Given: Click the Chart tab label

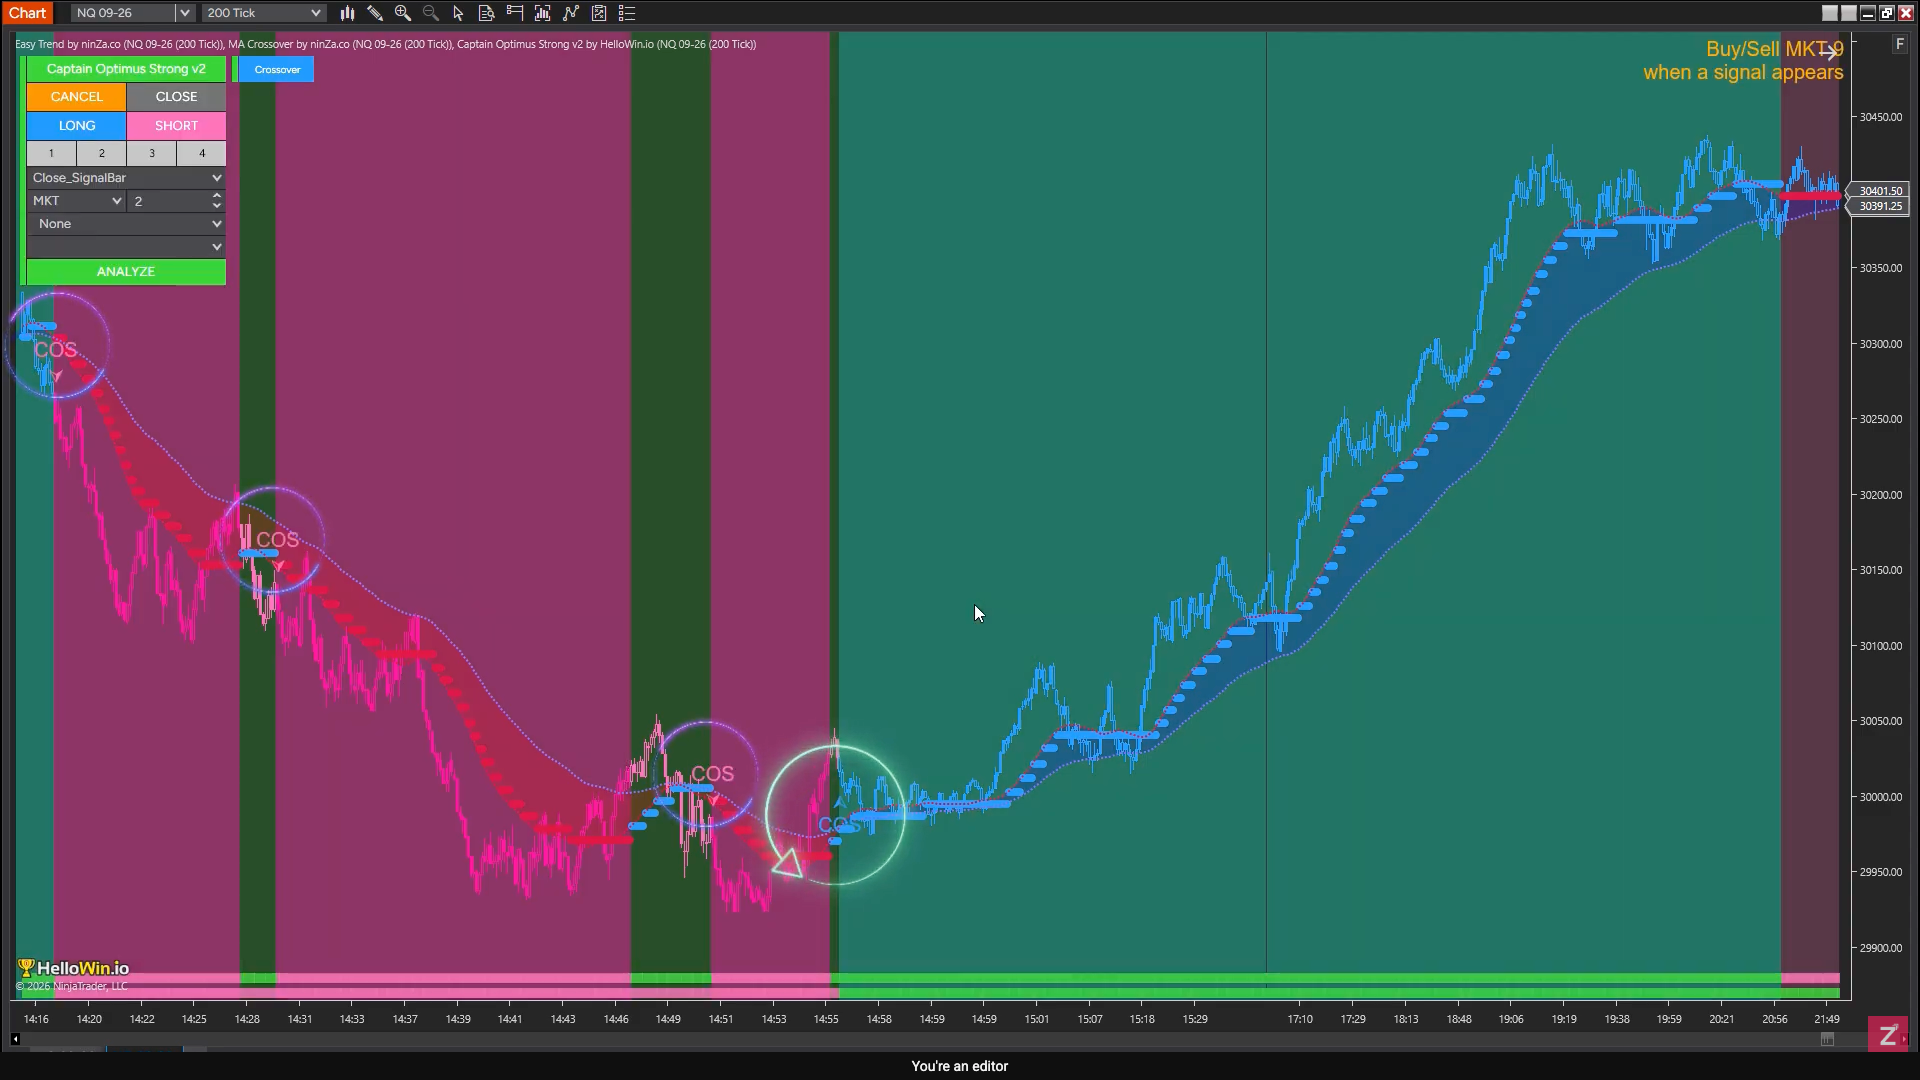Looking at the screenshot, I should pyautogui.click(x=27, y=13).
